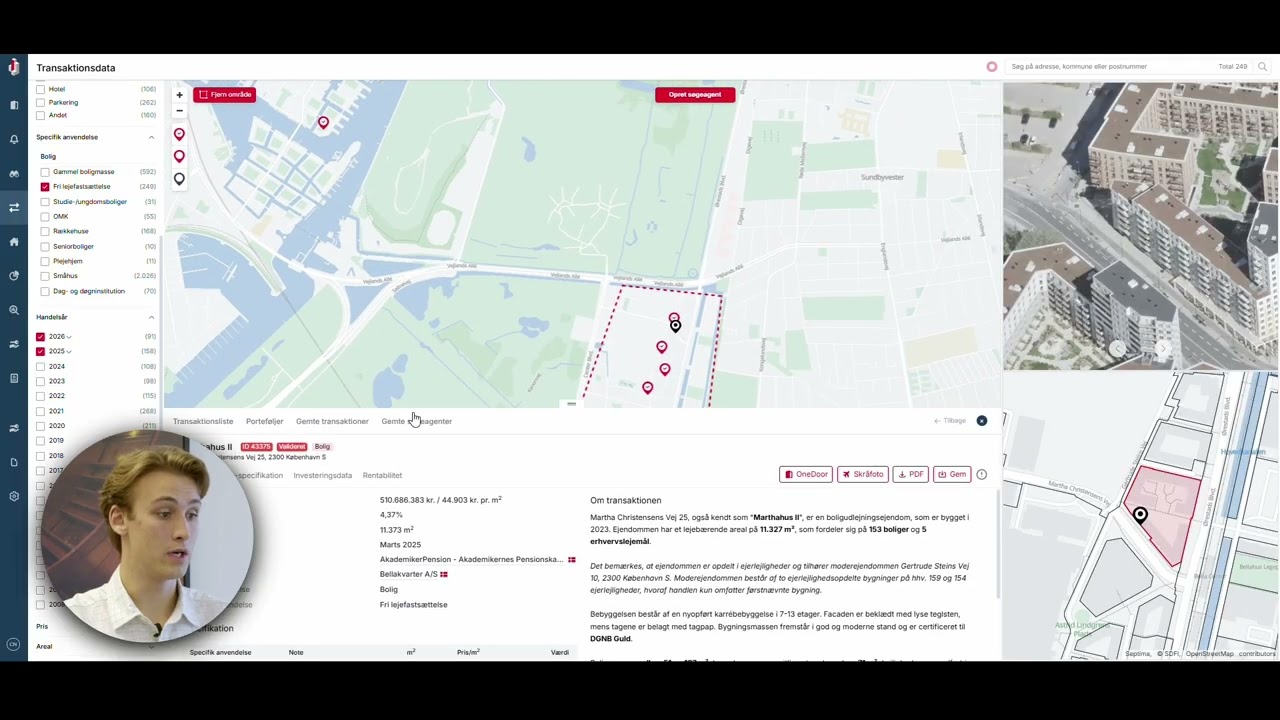Click the aerial building photo
Viewport: 1280px width, 720px height.
point(1141,226)
